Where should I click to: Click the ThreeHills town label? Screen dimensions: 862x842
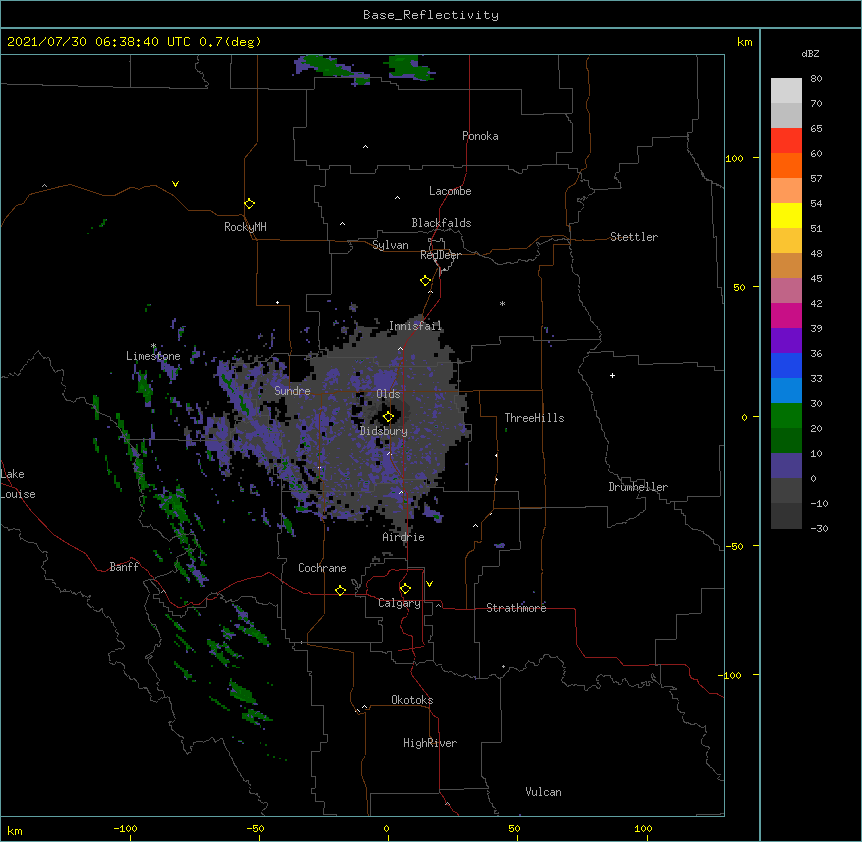tap(534, 418)
